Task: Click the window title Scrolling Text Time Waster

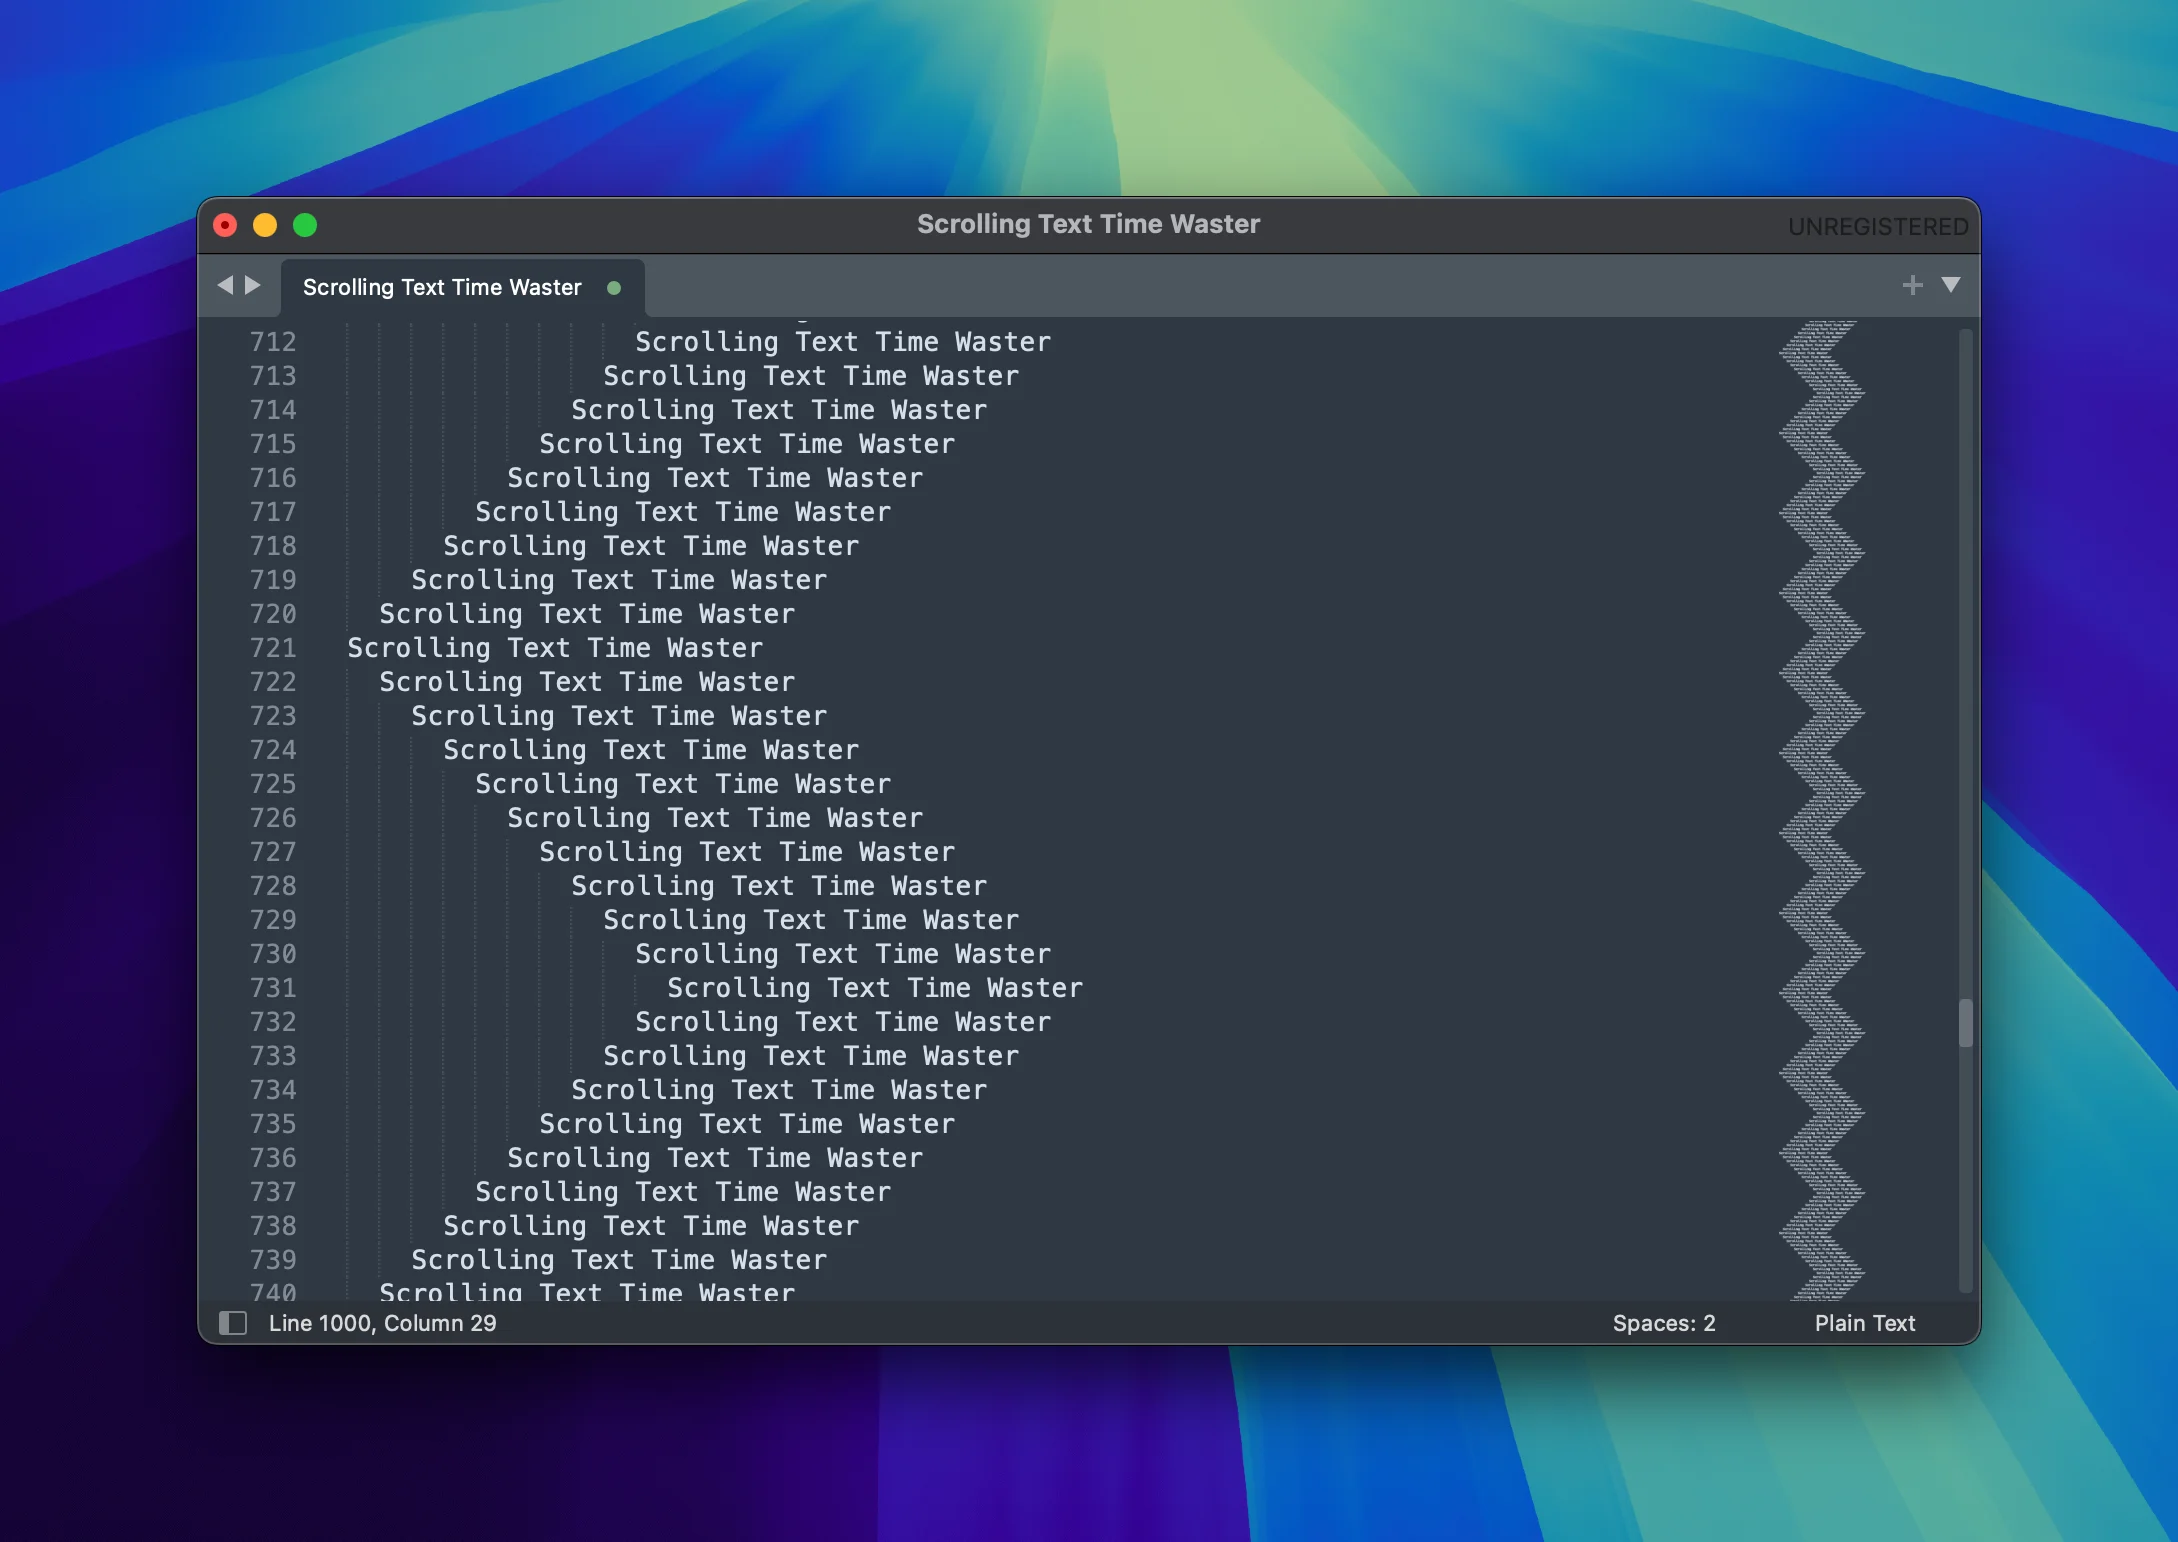Action: tap(1087, 223)
